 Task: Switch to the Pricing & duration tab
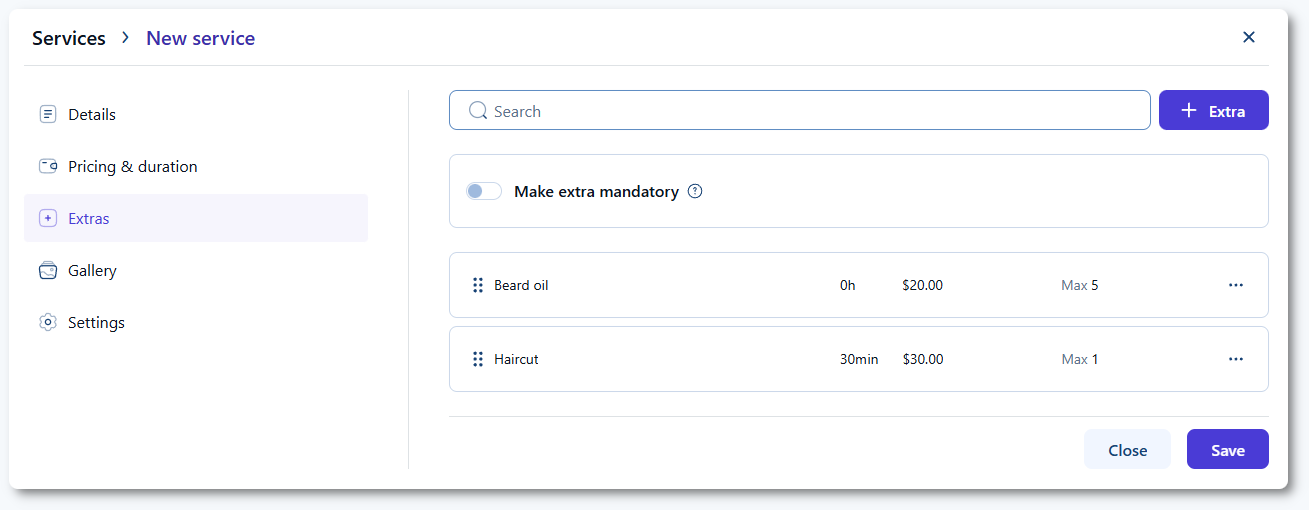[x=132, y=166]
